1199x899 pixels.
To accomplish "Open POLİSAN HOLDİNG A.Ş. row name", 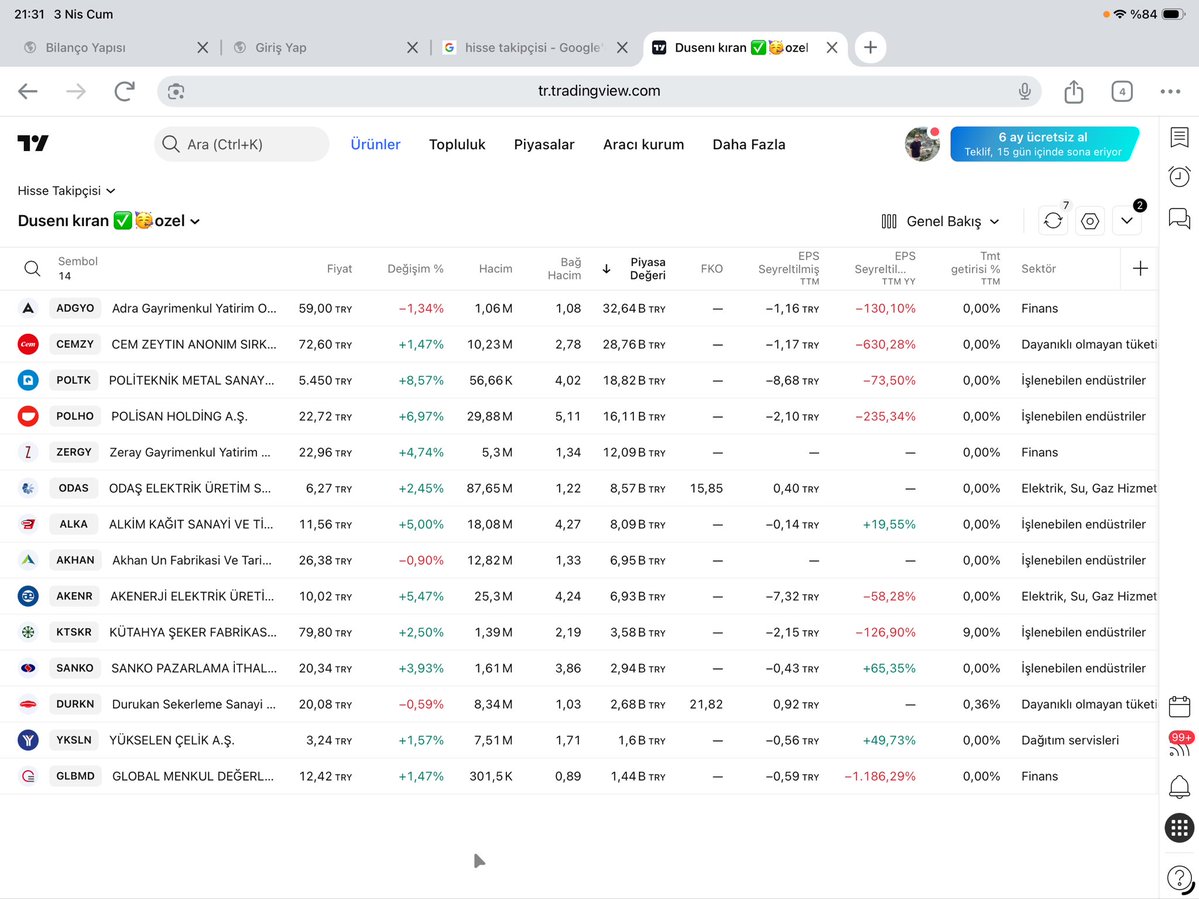I will tap(180, 417).
